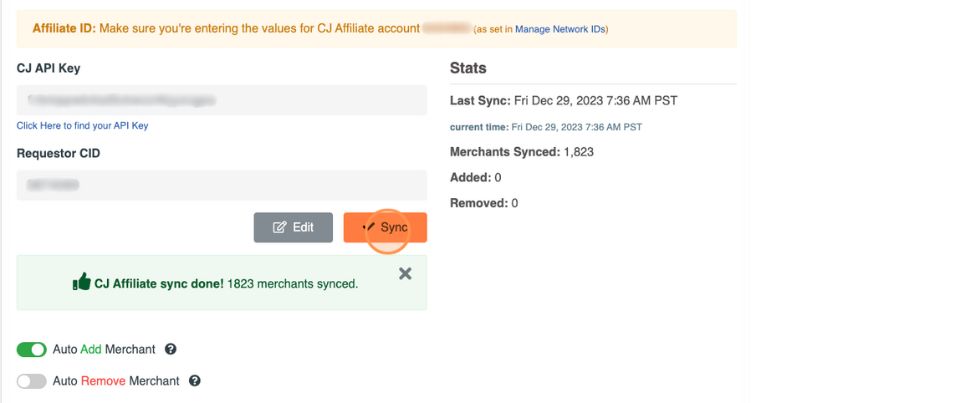The width and height of the screenshot is (970, 403).
Task: Click the Stats heading
Action: [x=468, y=68]
